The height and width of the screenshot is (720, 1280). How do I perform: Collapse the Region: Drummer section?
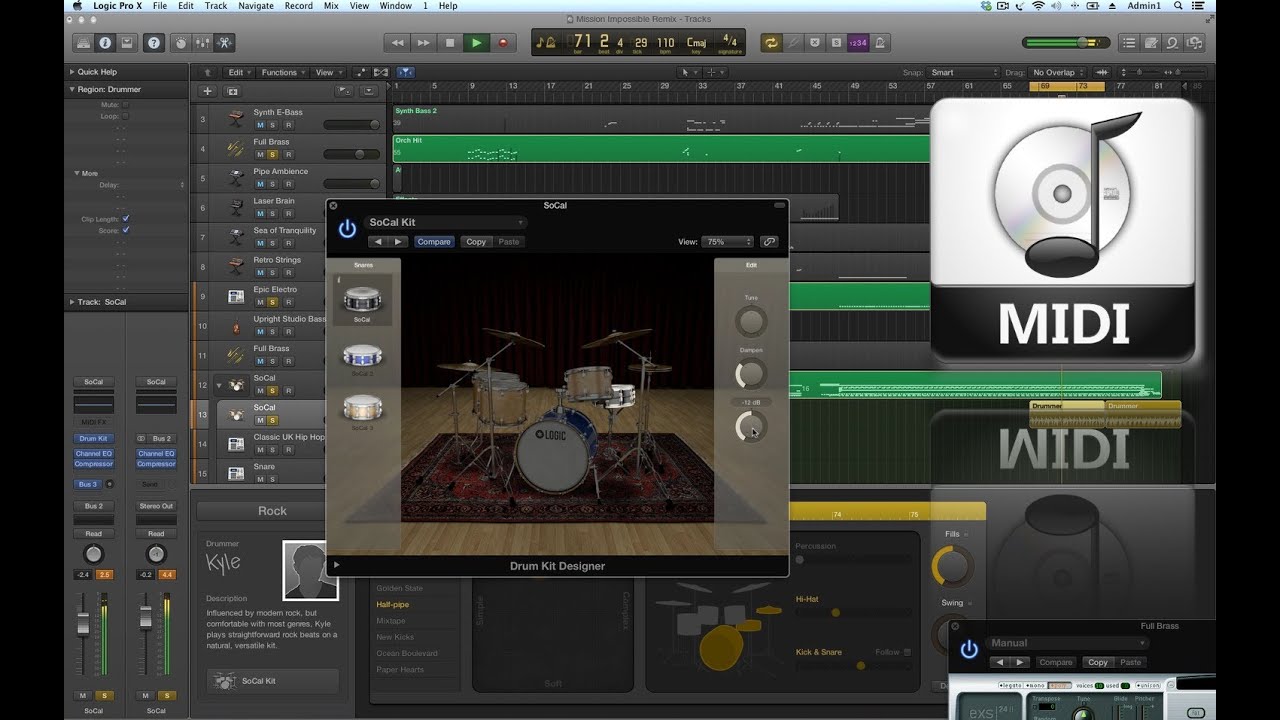point(72,89)
